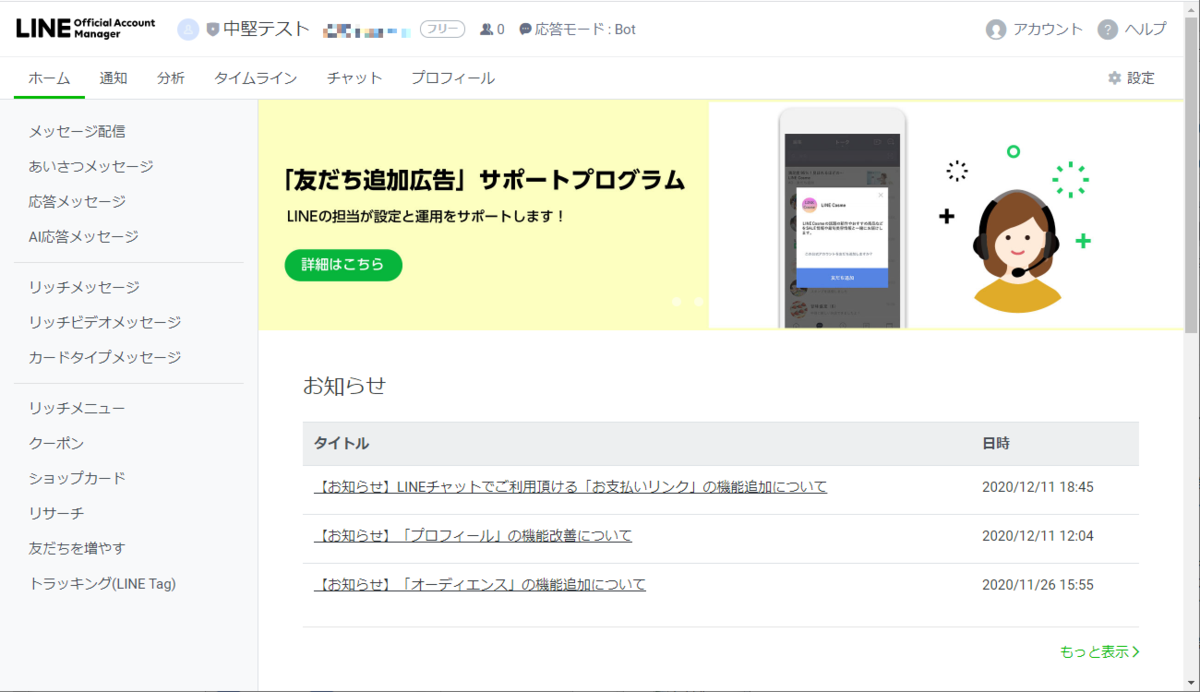1200x692 pixels.
Task: Click the タイトル column header
Action: (x=341, y=443)
